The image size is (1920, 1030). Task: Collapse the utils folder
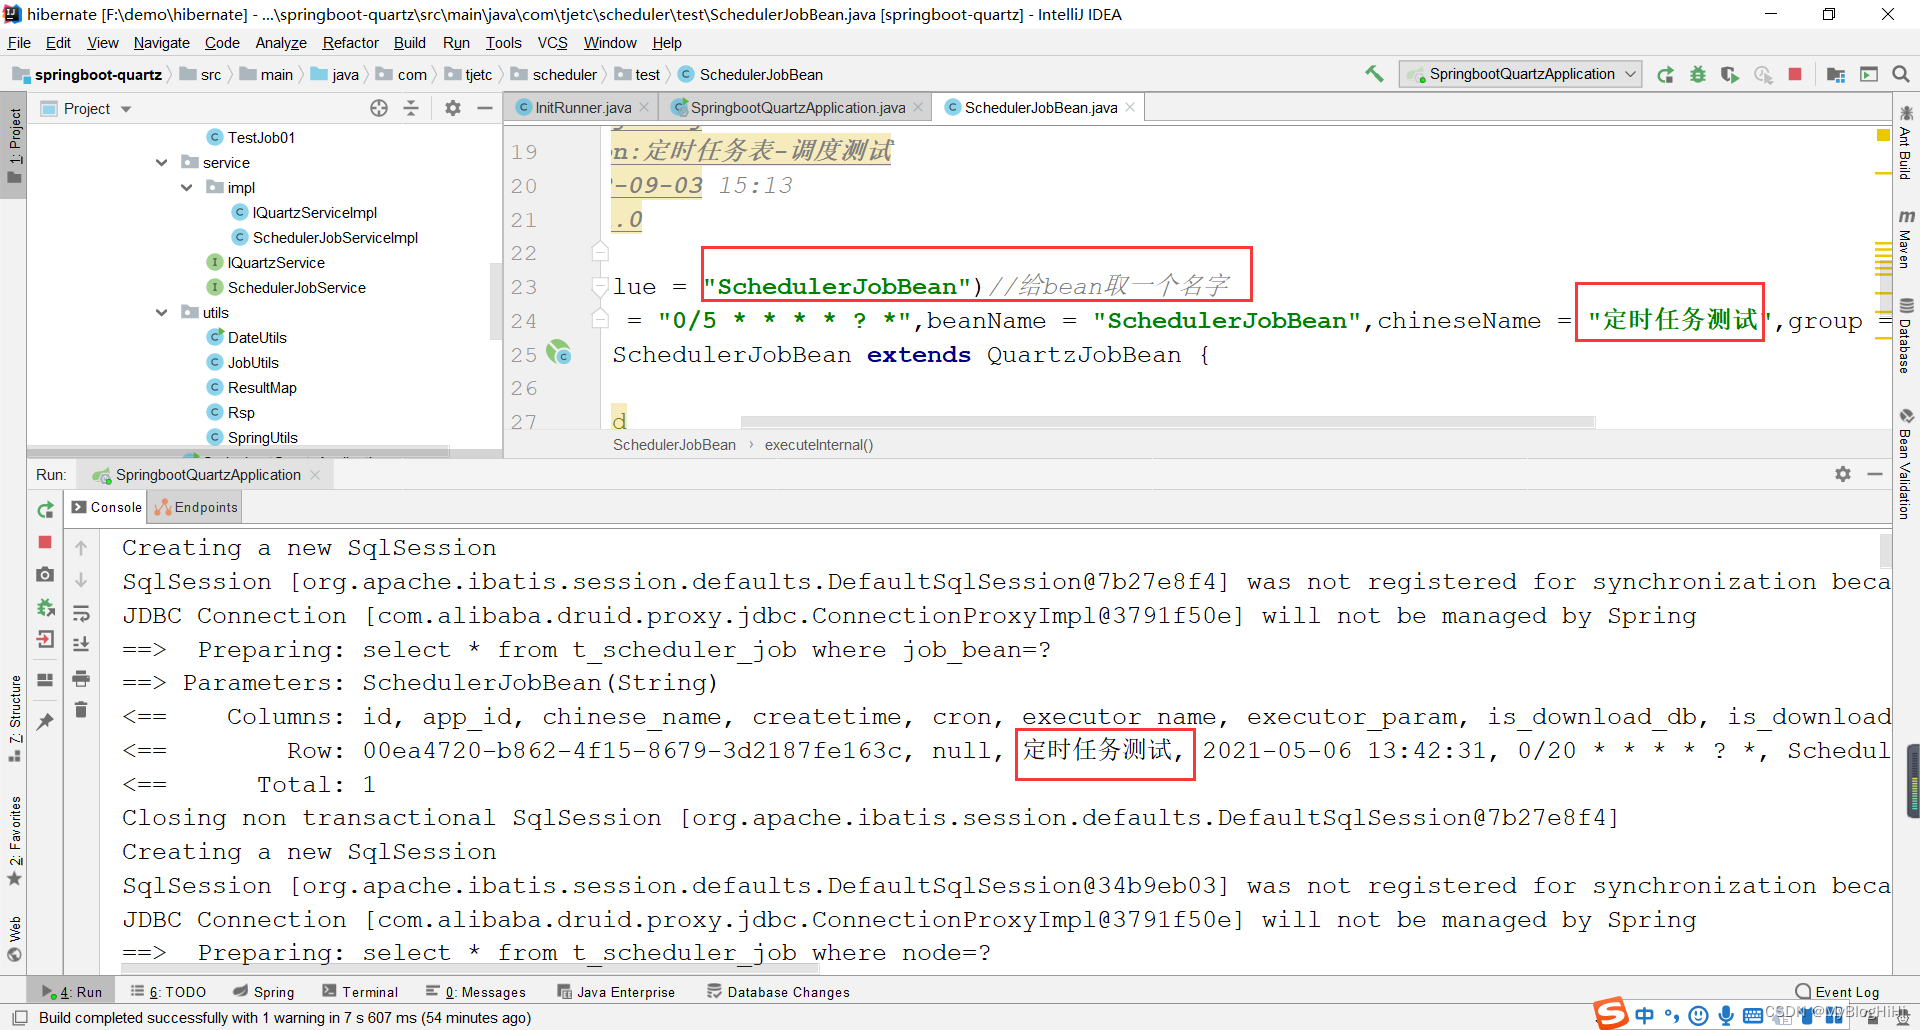161,312
